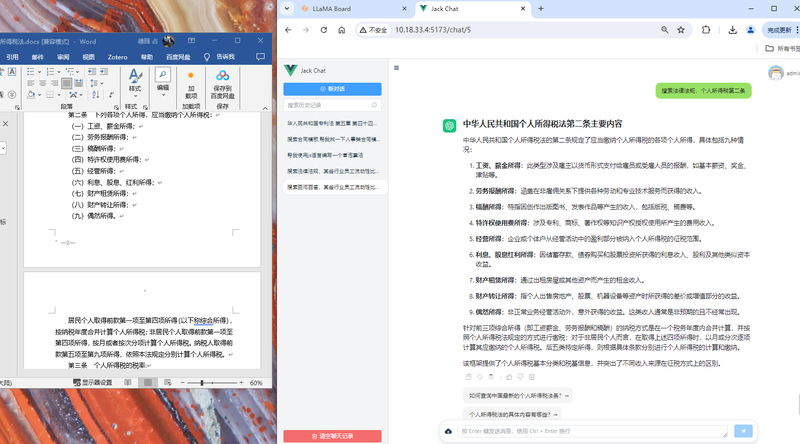
Task: Click the justify alignment icon in Word
Action: click(x=66, y=83)
